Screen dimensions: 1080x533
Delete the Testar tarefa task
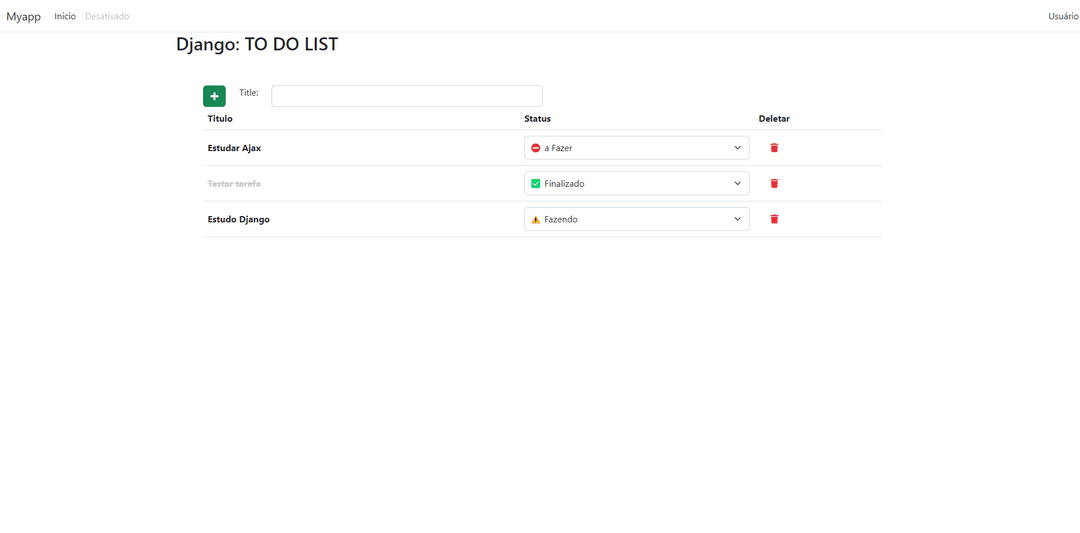click(774, 184)
